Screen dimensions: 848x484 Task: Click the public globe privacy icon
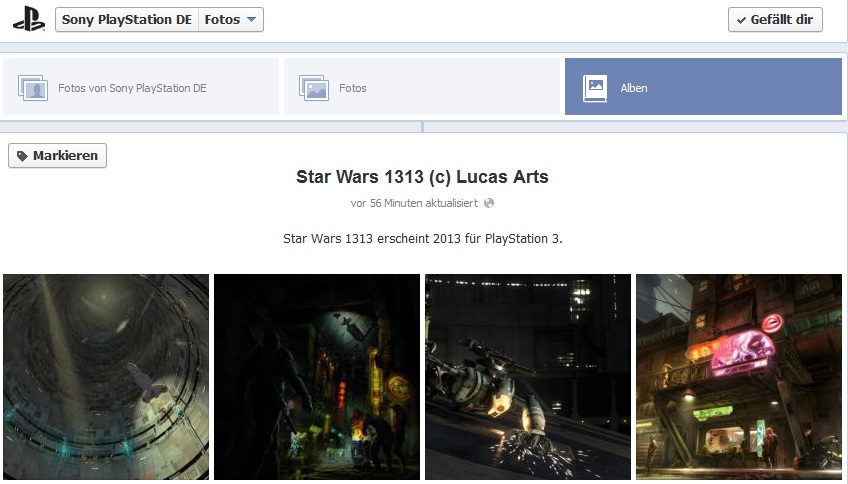(x=489, y=203)
